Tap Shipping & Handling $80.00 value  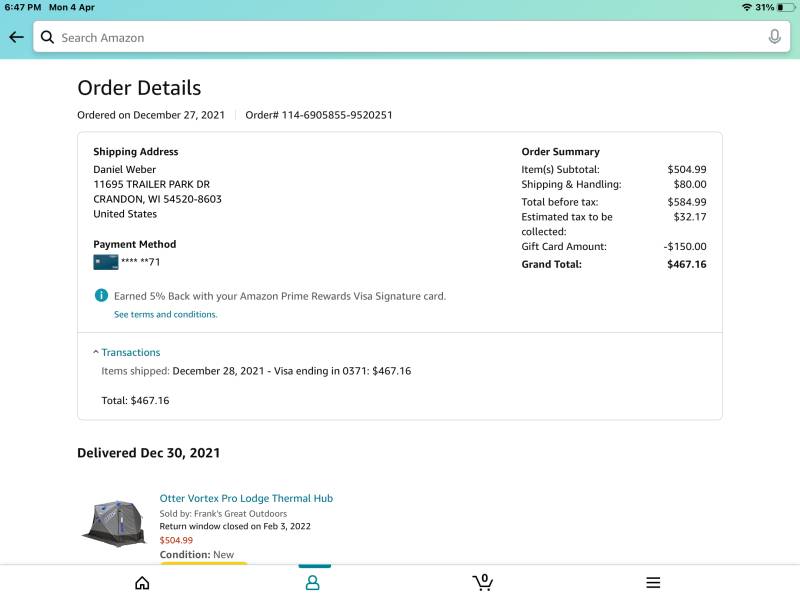690,184
